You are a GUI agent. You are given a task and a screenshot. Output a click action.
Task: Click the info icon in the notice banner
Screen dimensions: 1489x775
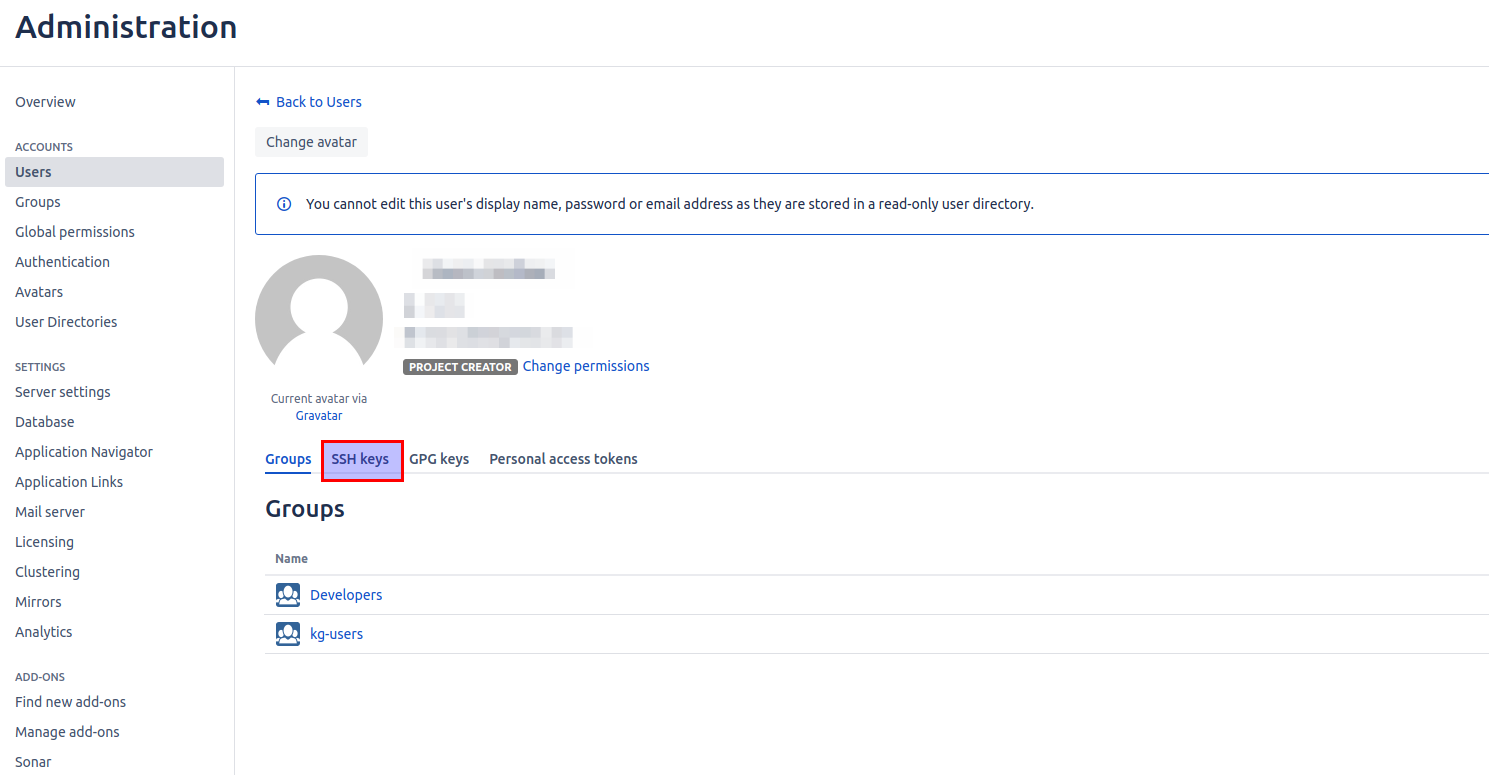(x=283, y=203)
